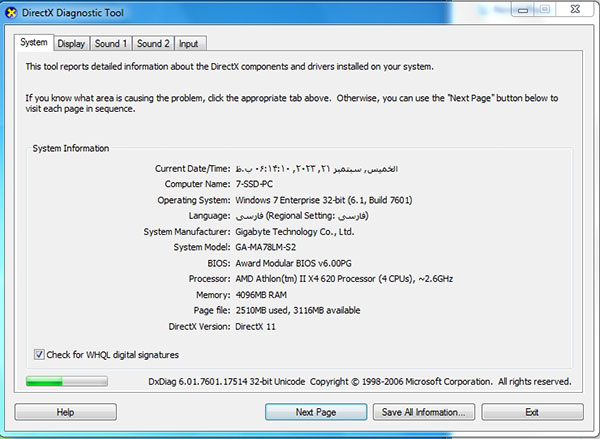The height and width of the screenshot is (439, 600).
Task: Click system model GA-MA78LM-S2
Action: (266, 247)
